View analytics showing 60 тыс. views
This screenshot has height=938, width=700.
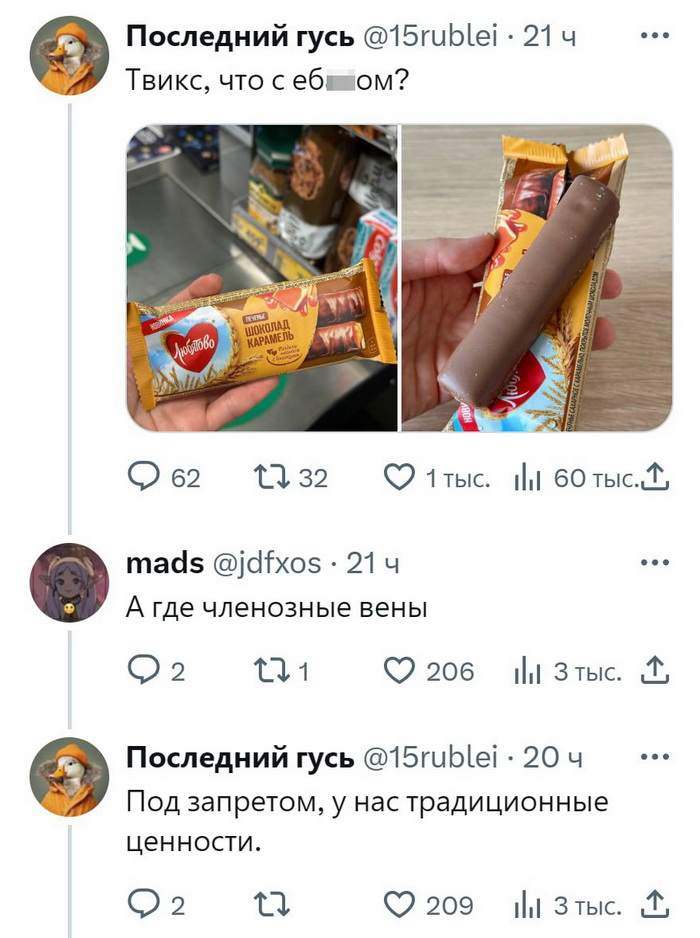tap(575, 478)
